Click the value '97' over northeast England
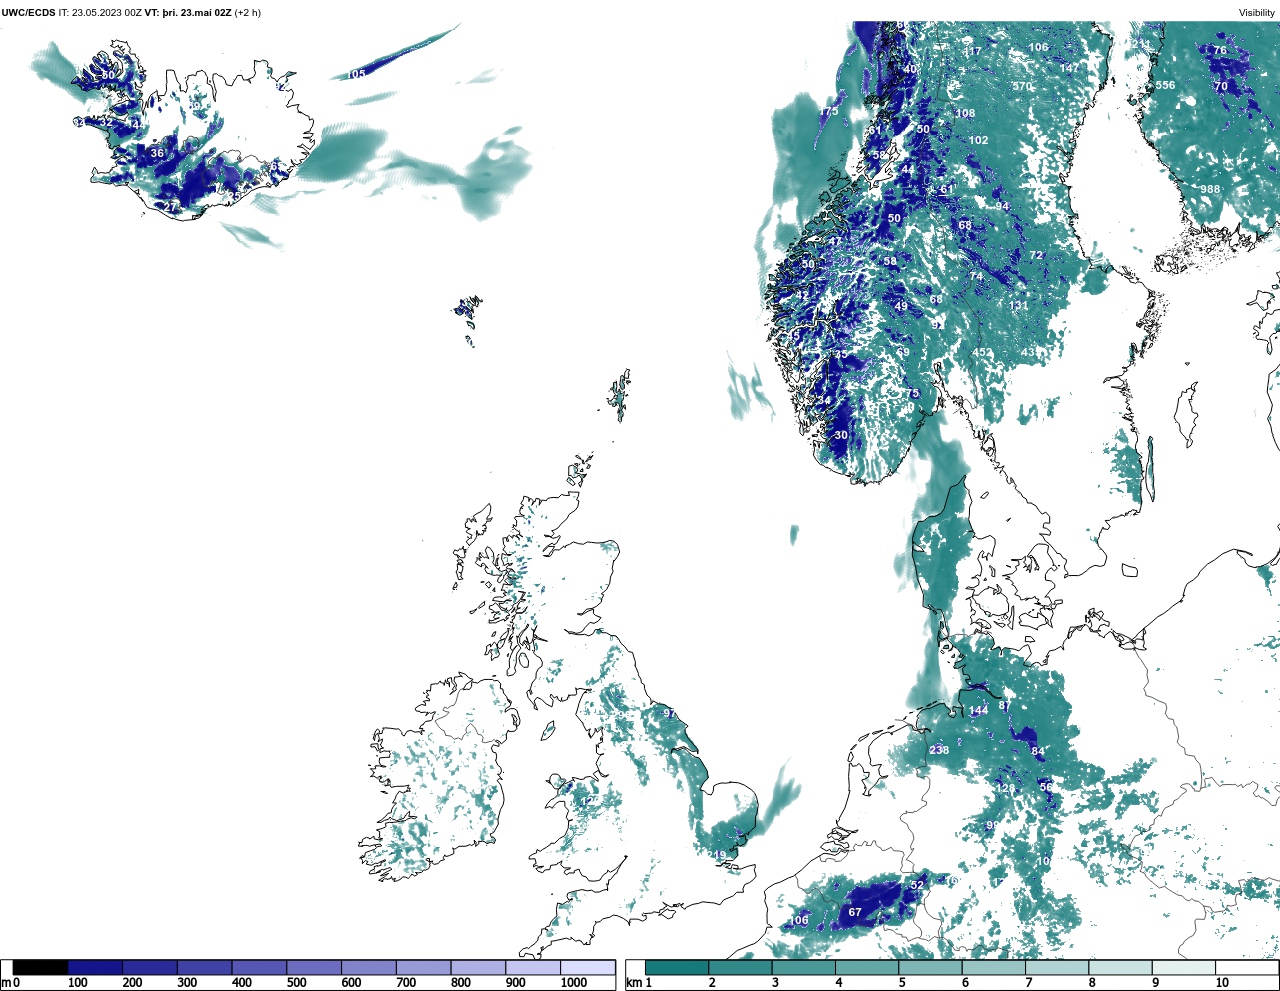The width and height of the screenshot is (1280, 991). (x=670, y=713)
